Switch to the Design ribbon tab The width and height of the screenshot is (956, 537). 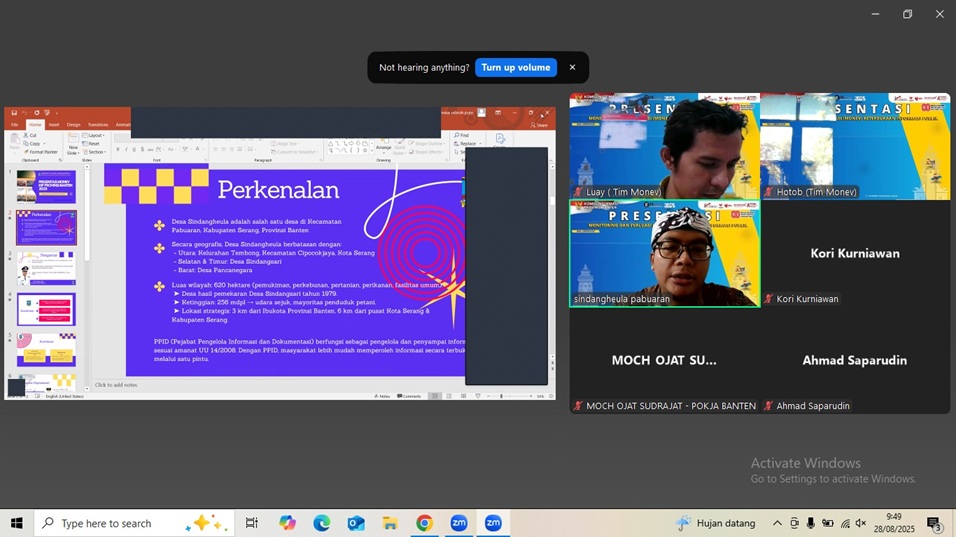[74, 125]
